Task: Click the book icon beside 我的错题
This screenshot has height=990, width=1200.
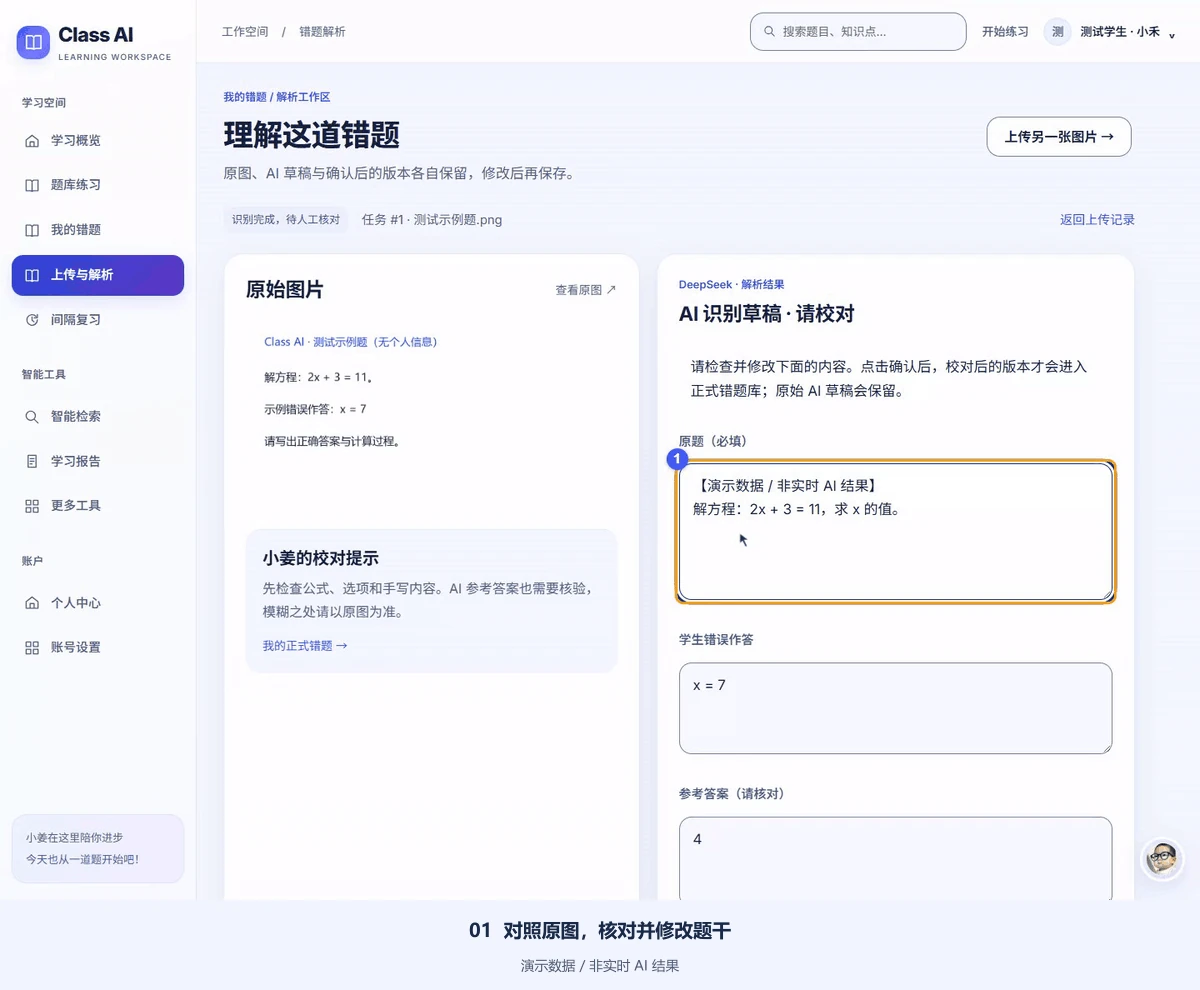Action: pyautogui.click(x=32, y=230)
